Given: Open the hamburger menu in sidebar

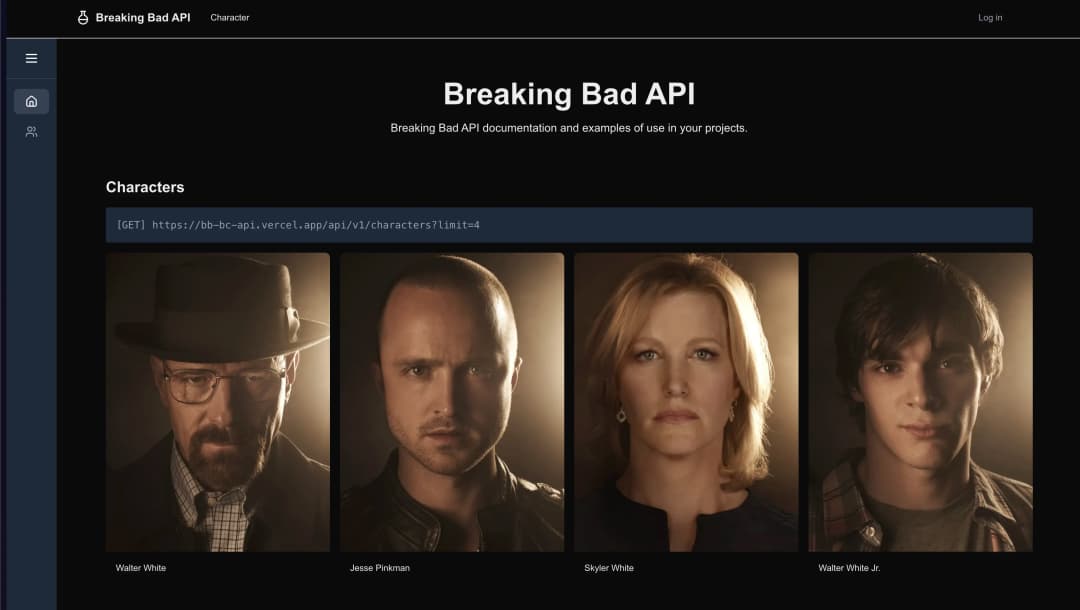Looking at the screenshot, I should coord(32,59).
